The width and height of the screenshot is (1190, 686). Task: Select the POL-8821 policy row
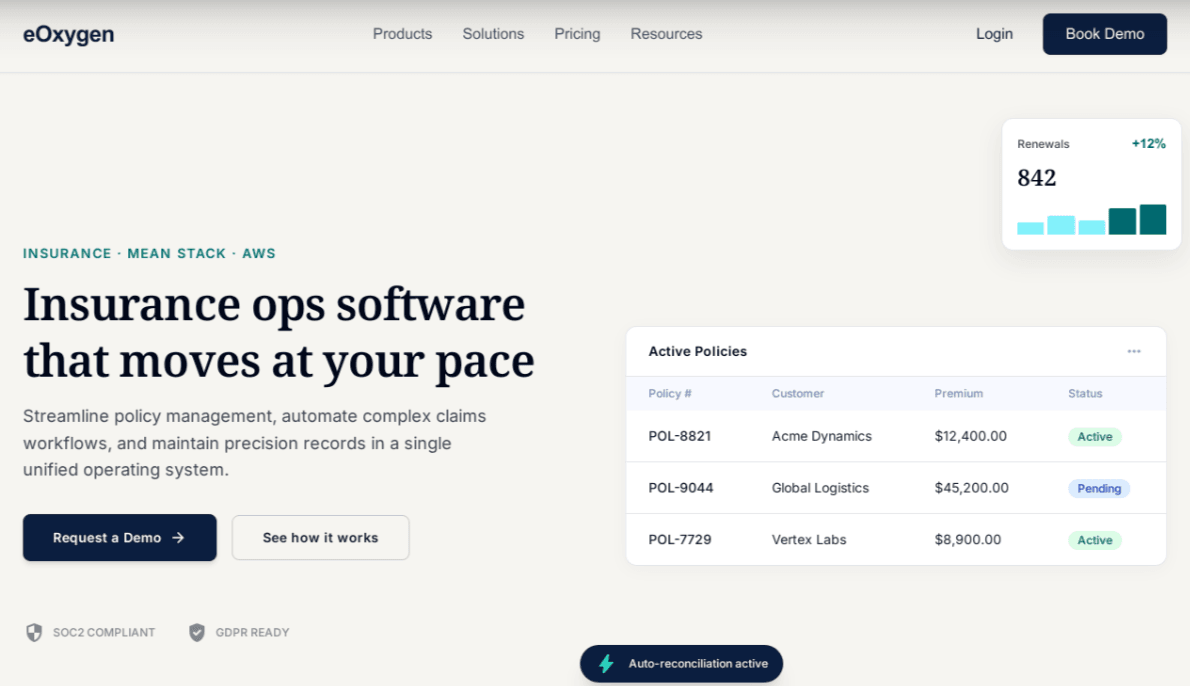tap(680, 436)
